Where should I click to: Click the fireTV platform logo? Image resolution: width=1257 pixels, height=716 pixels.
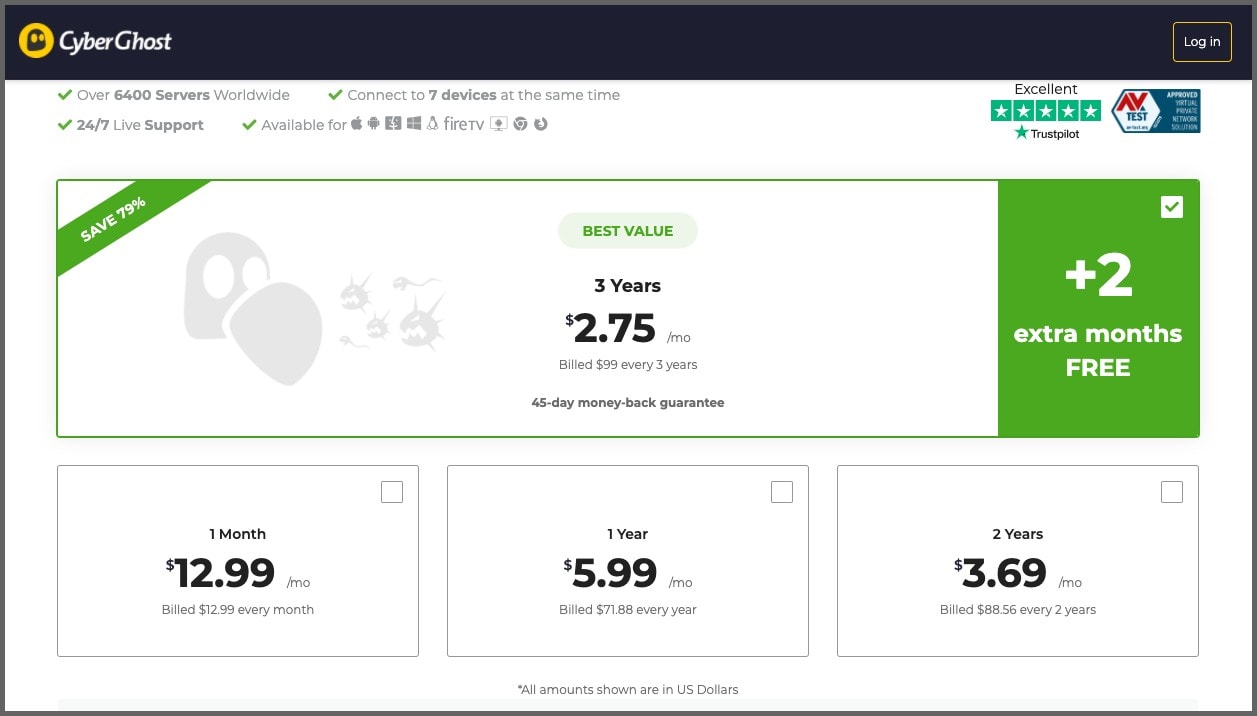(464, 124)
